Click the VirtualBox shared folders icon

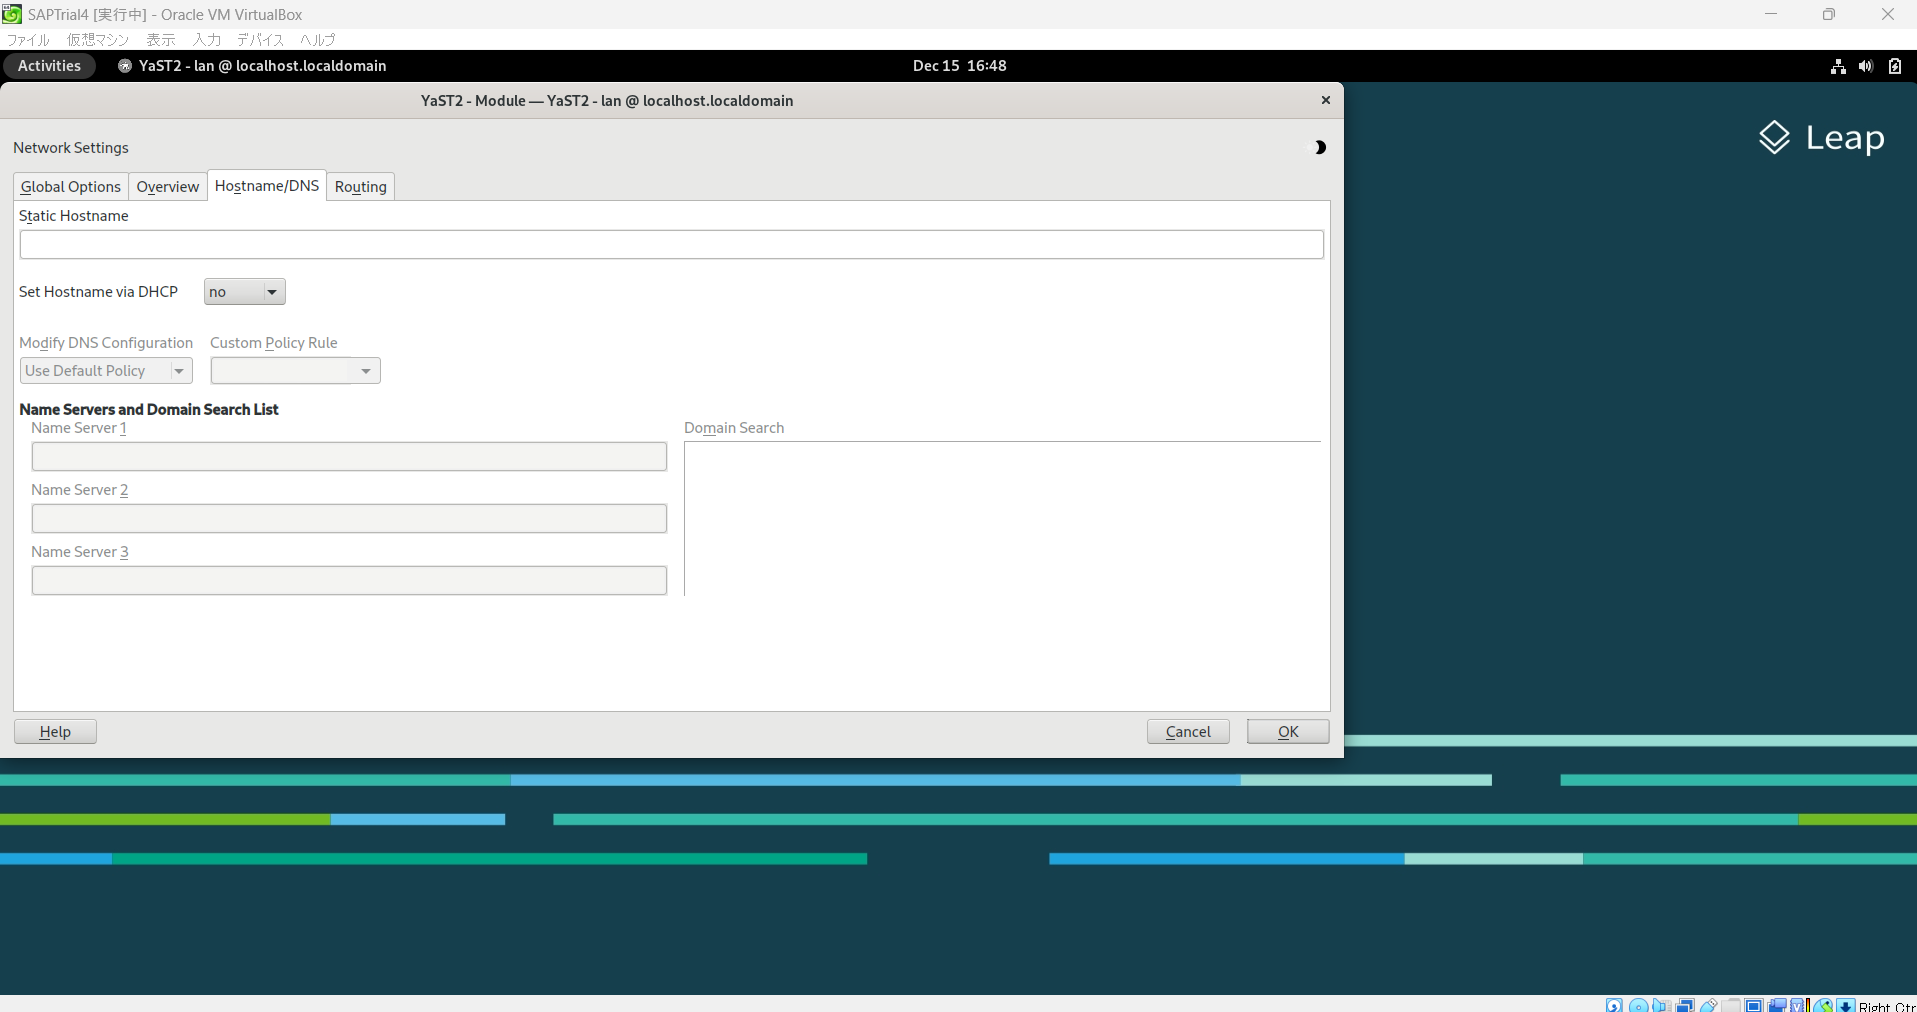click(x=1731, y=1005)
